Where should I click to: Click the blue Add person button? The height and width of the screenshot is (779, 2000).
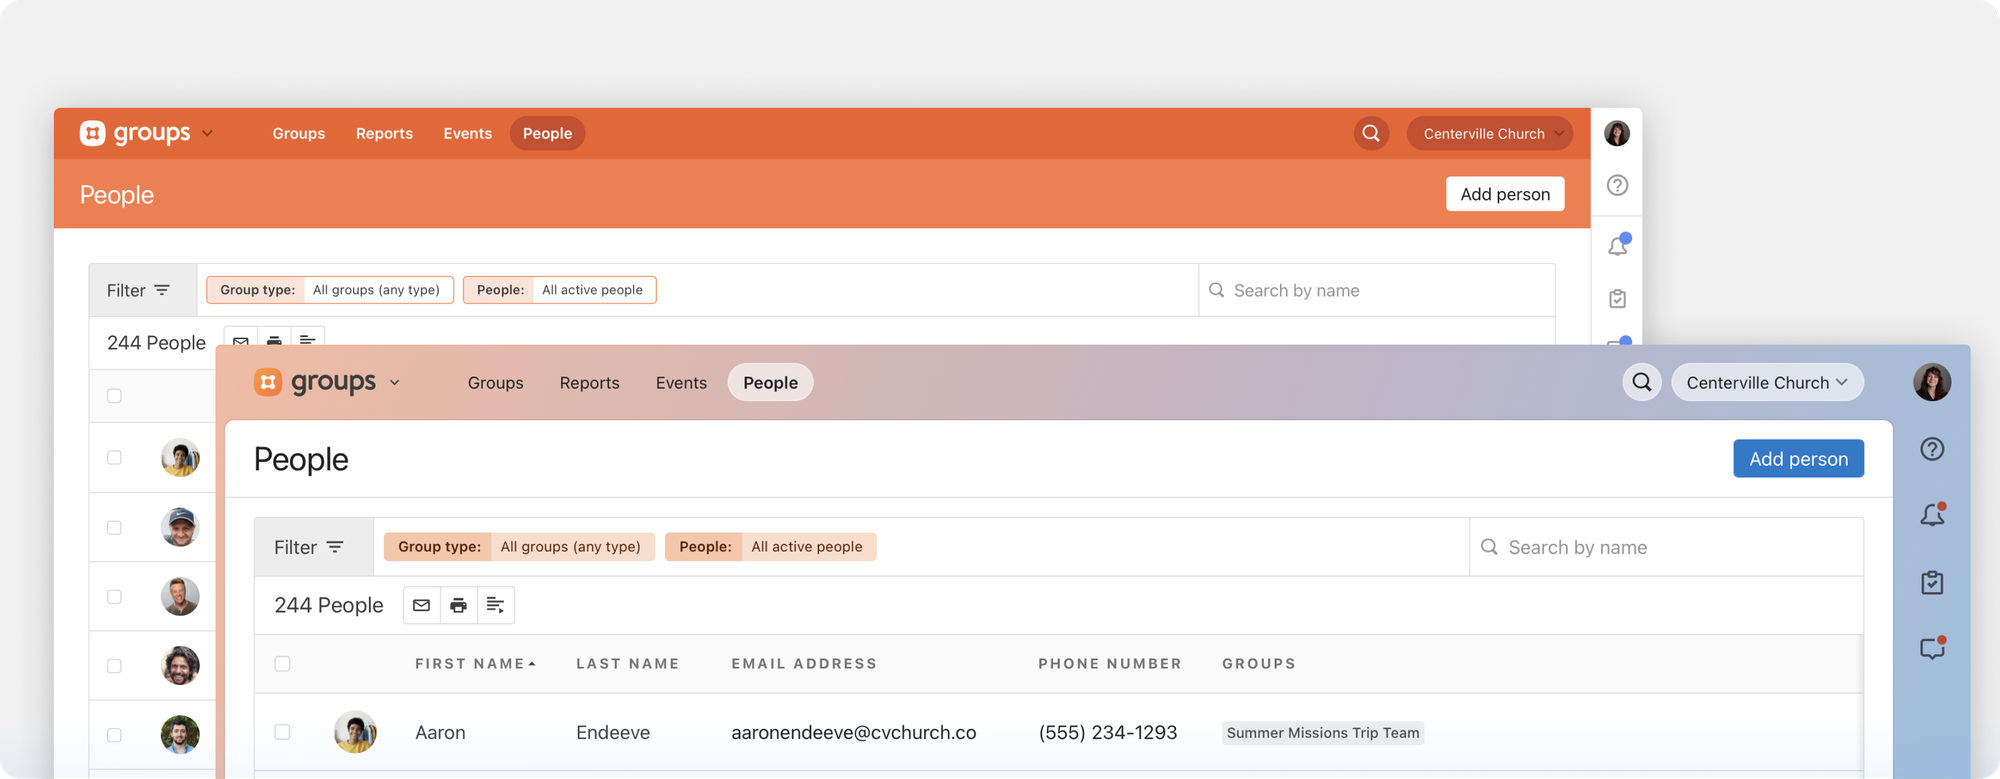pos(1797,458)
